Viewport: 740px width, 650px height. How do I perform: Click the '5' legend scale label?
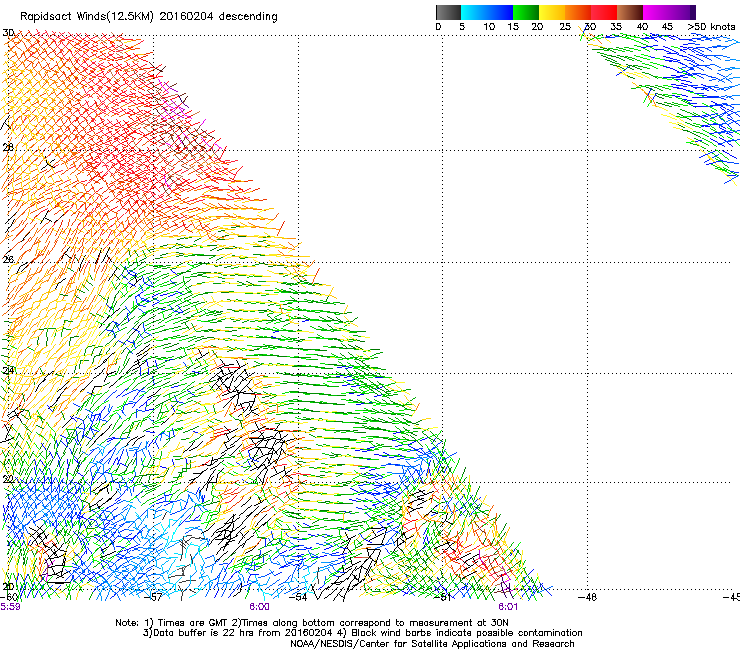[462, 27]
